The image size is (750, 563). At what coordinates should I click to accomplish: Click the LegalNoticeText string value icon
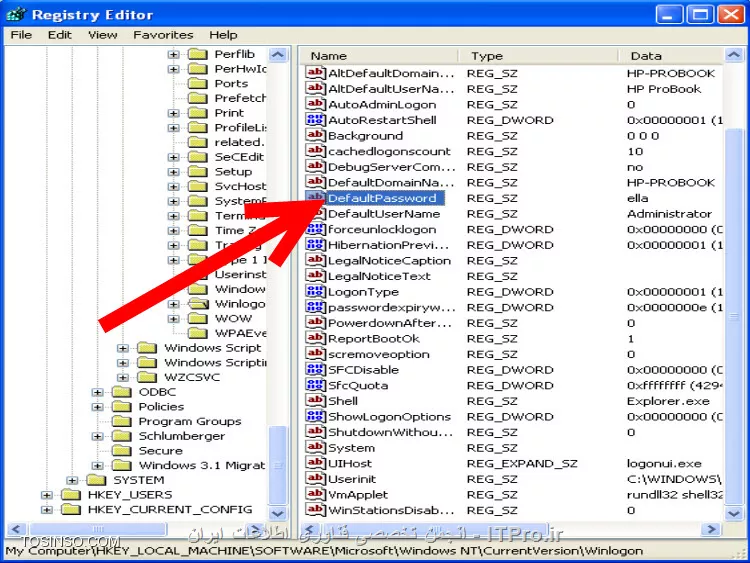click(x=315, y=276)
